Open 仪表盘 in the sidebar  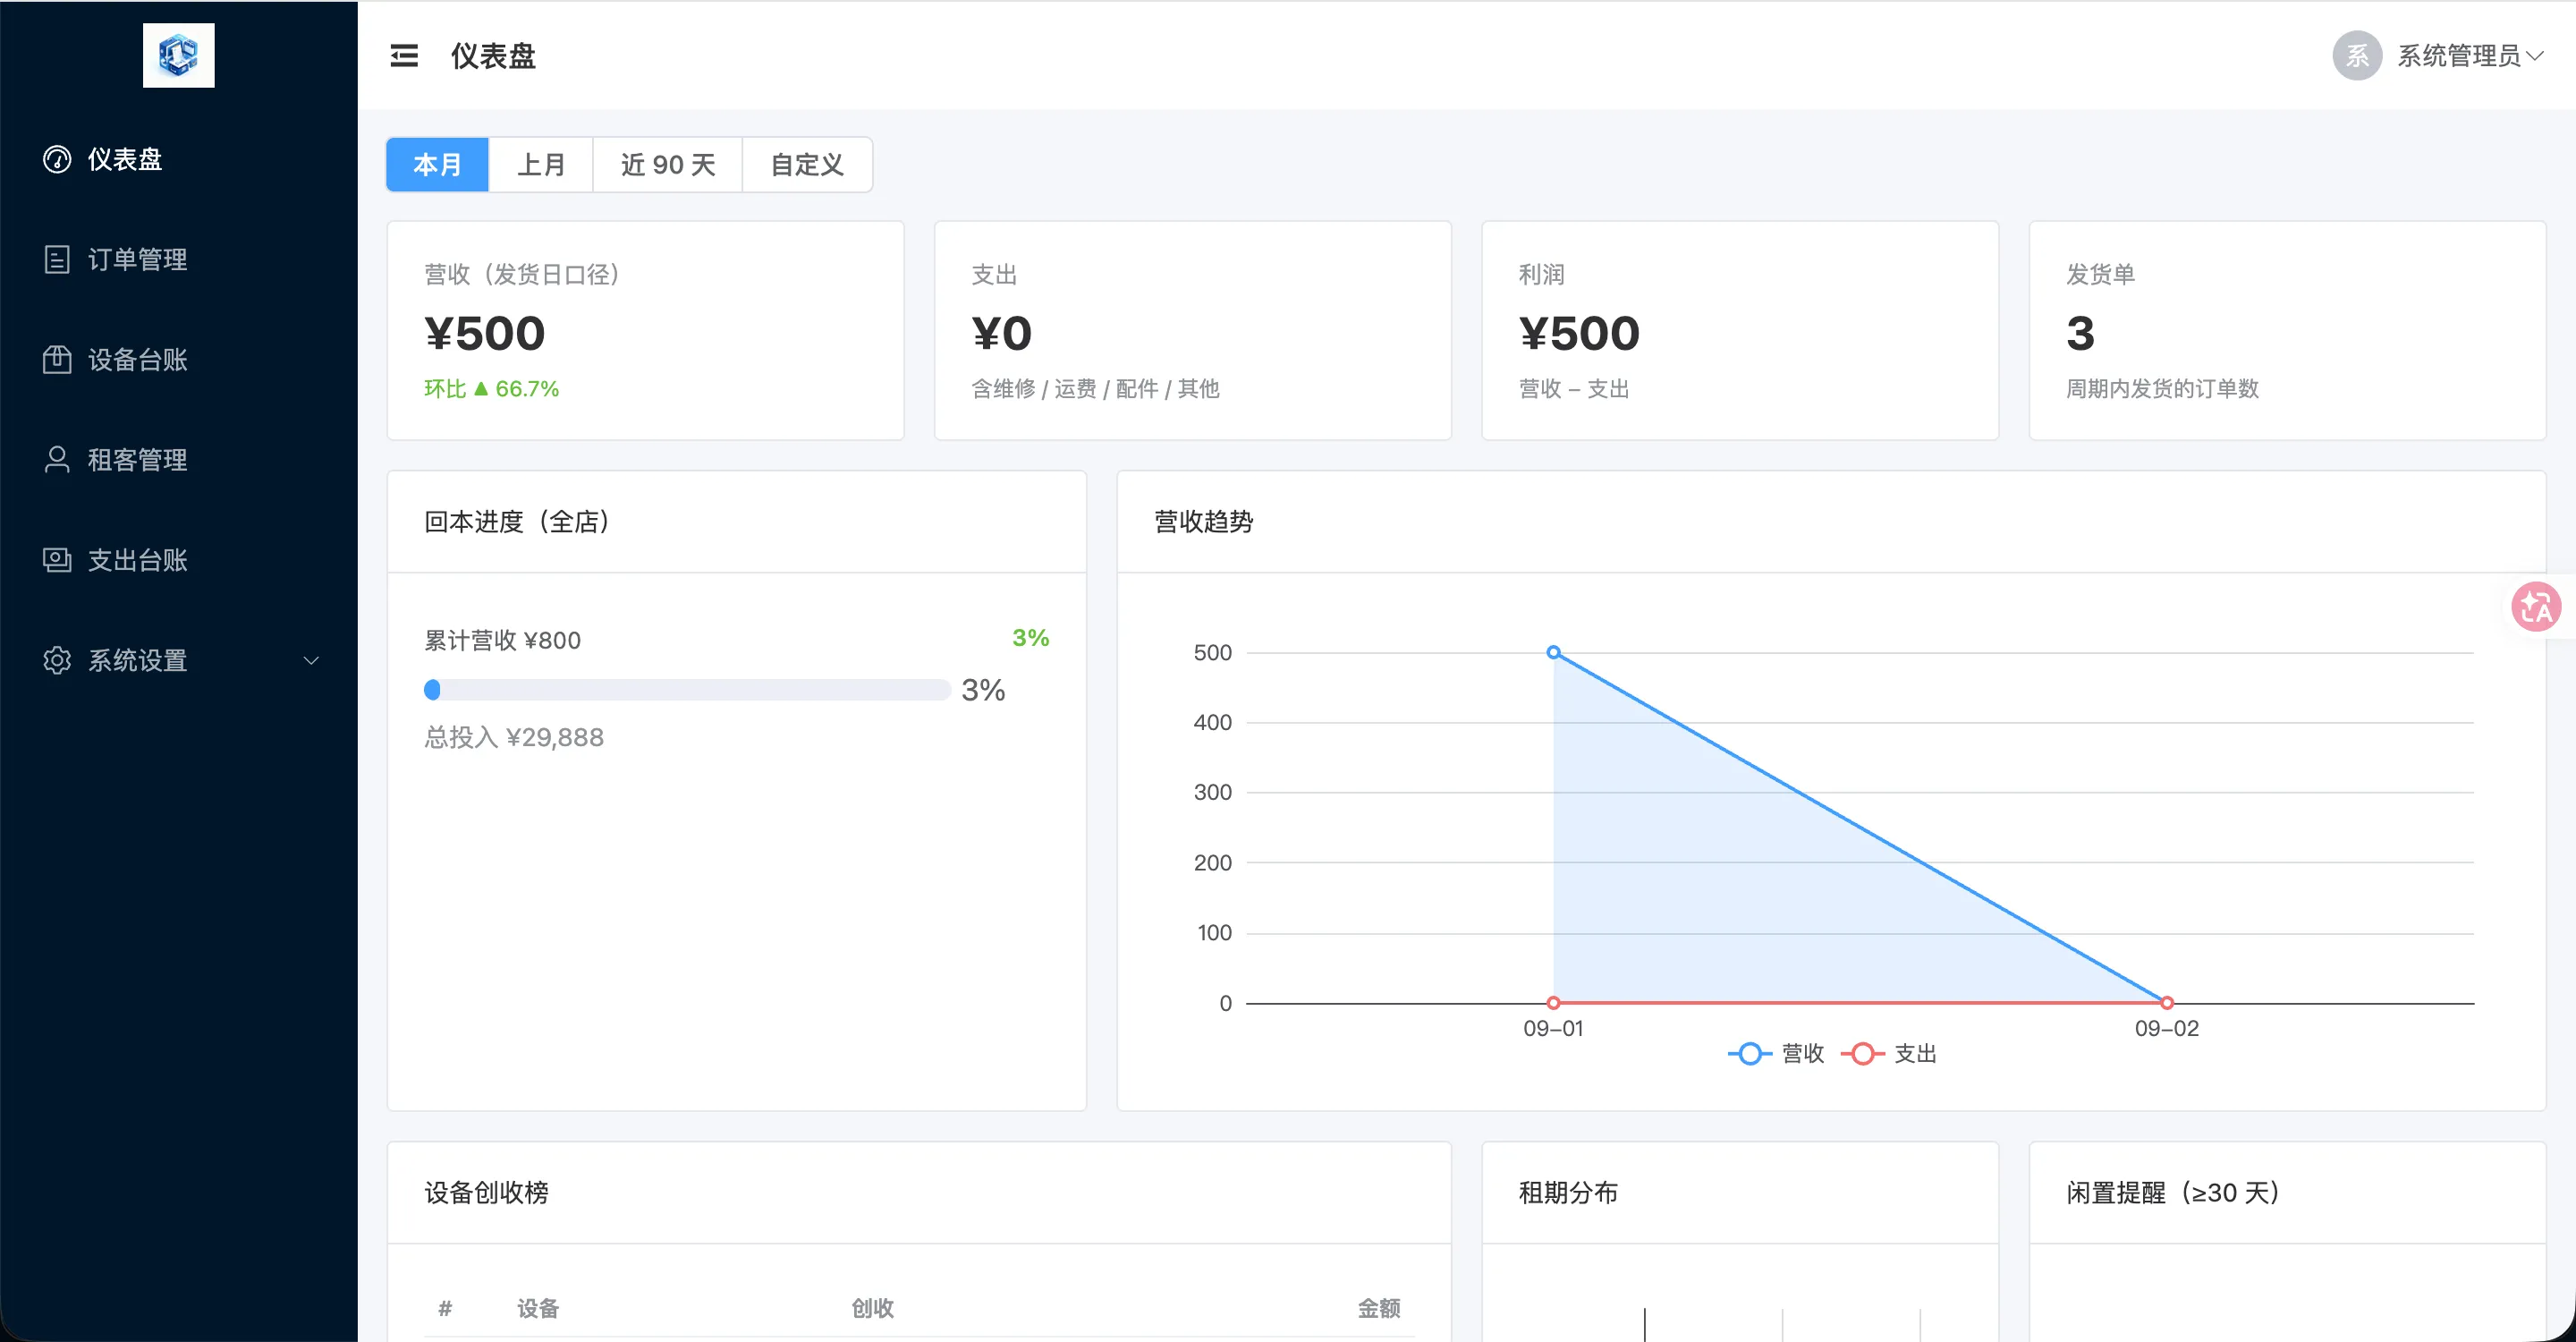coord(179,159)
